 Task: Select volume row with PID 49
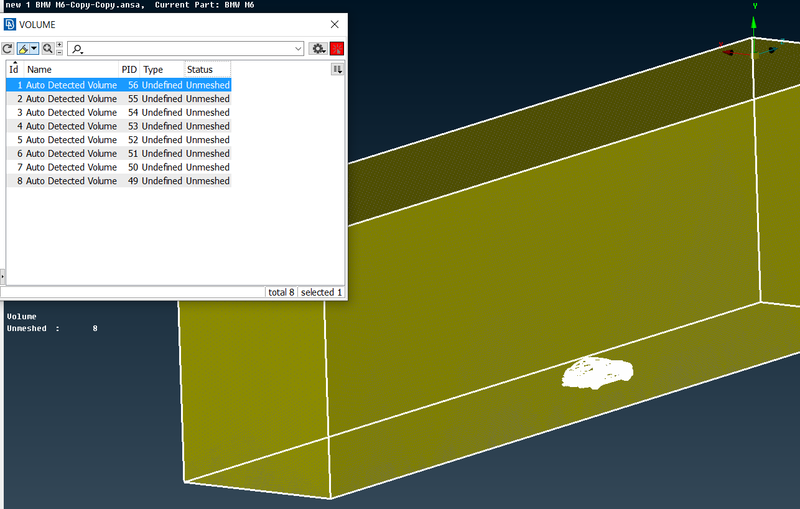click(x=119, y=181)
